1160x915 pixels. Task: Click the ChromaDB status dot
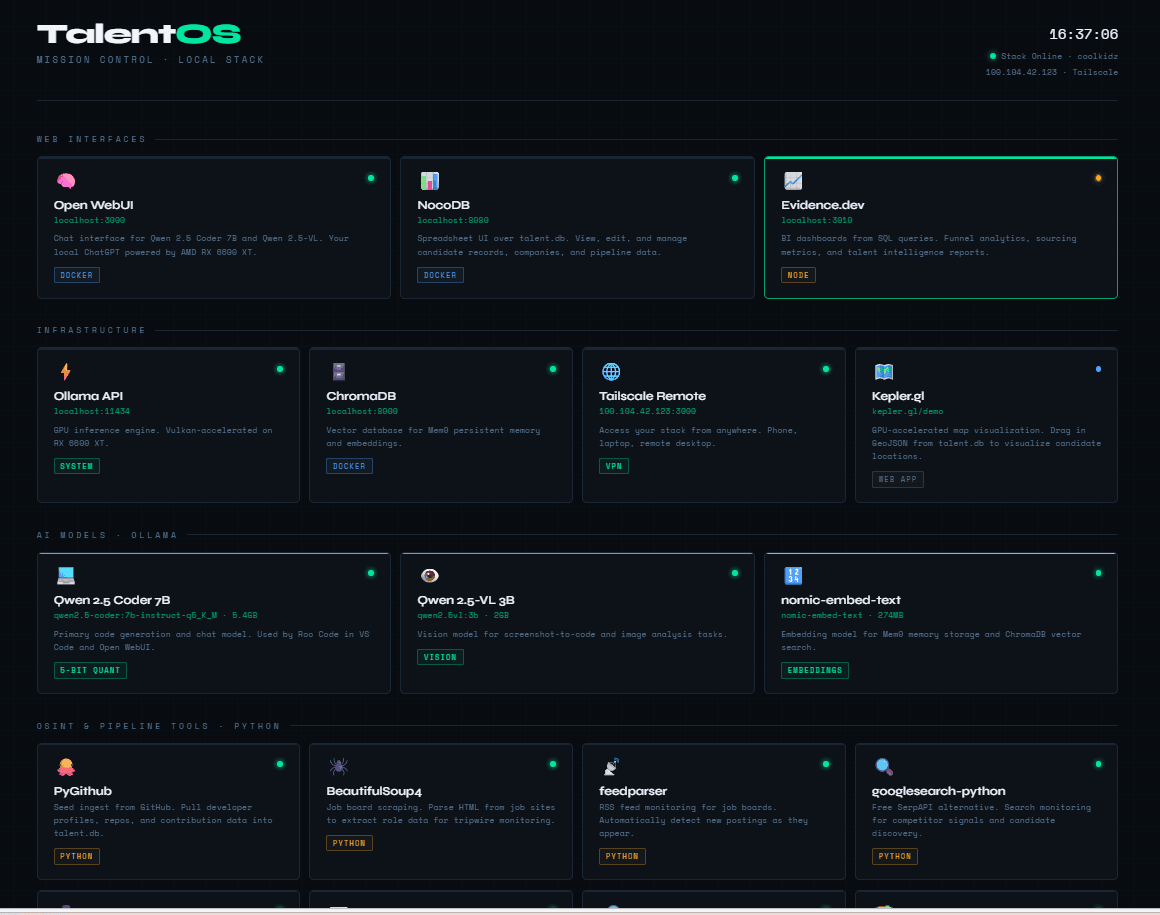point(553,369)
